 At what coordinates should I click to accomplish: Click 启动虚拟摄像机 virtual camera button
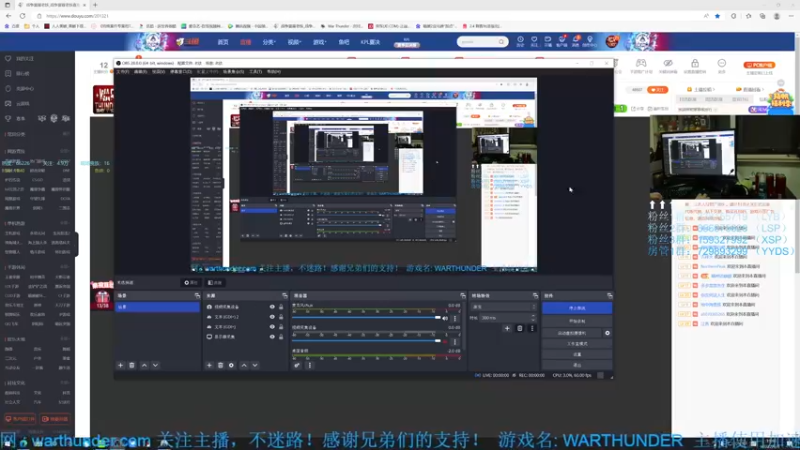[571, 333]
